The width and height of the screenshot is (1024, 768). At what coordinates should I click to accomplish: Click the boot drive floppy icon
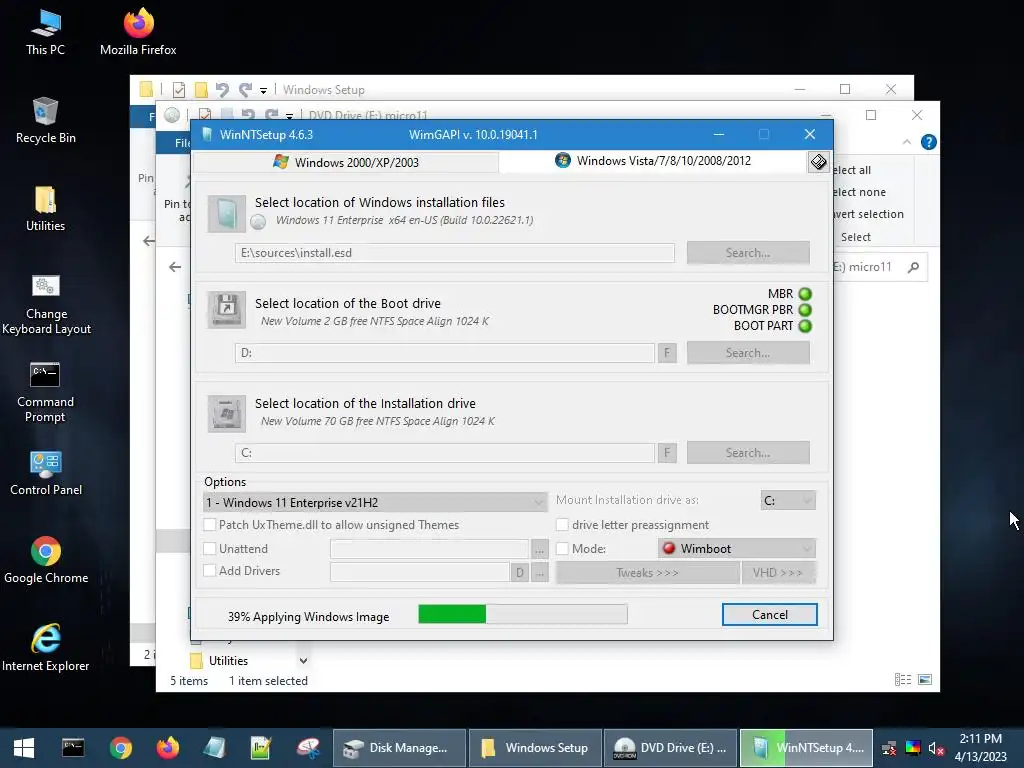click(x=227, y=310)
